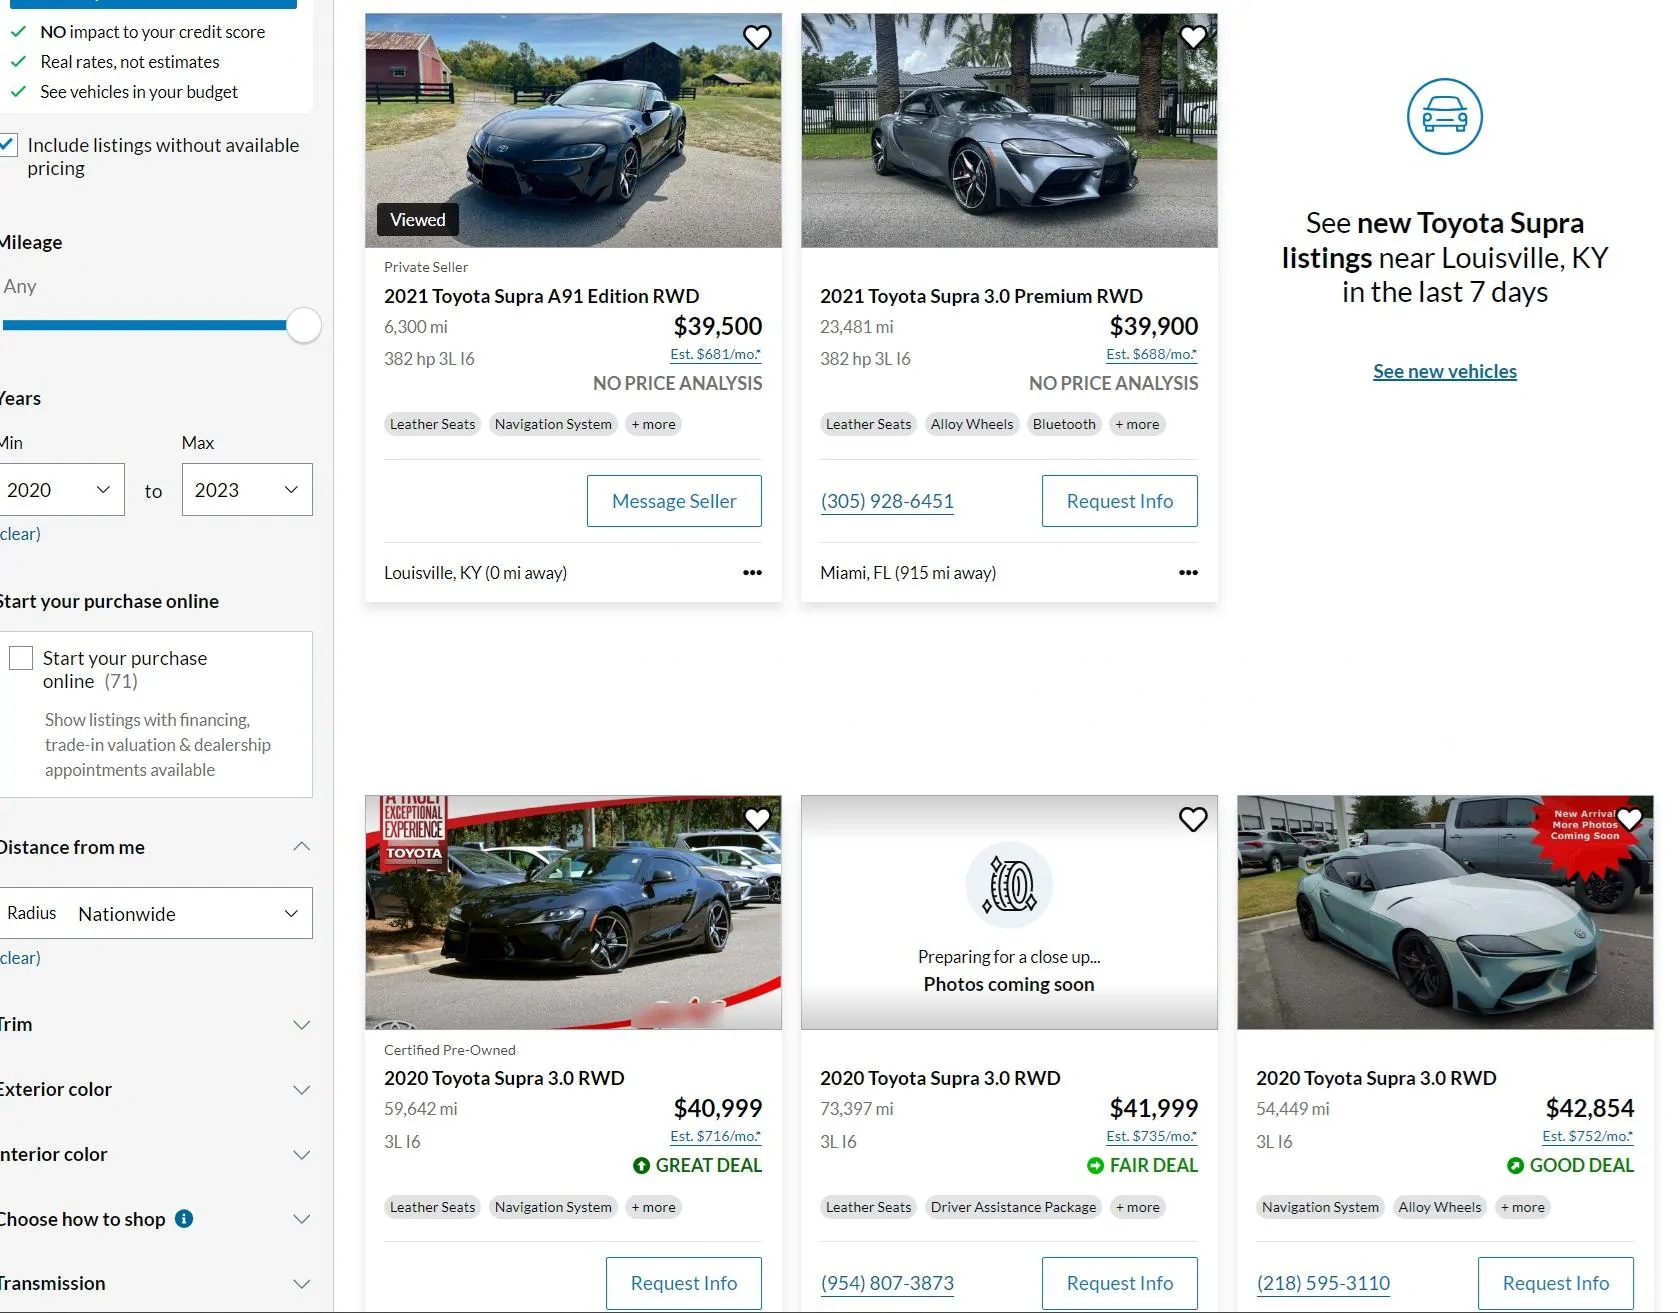Click Alloy Wheels tag on the $42,854 Supra
Screen dimensions: 1678x1313
(x=1440, y=1207)
